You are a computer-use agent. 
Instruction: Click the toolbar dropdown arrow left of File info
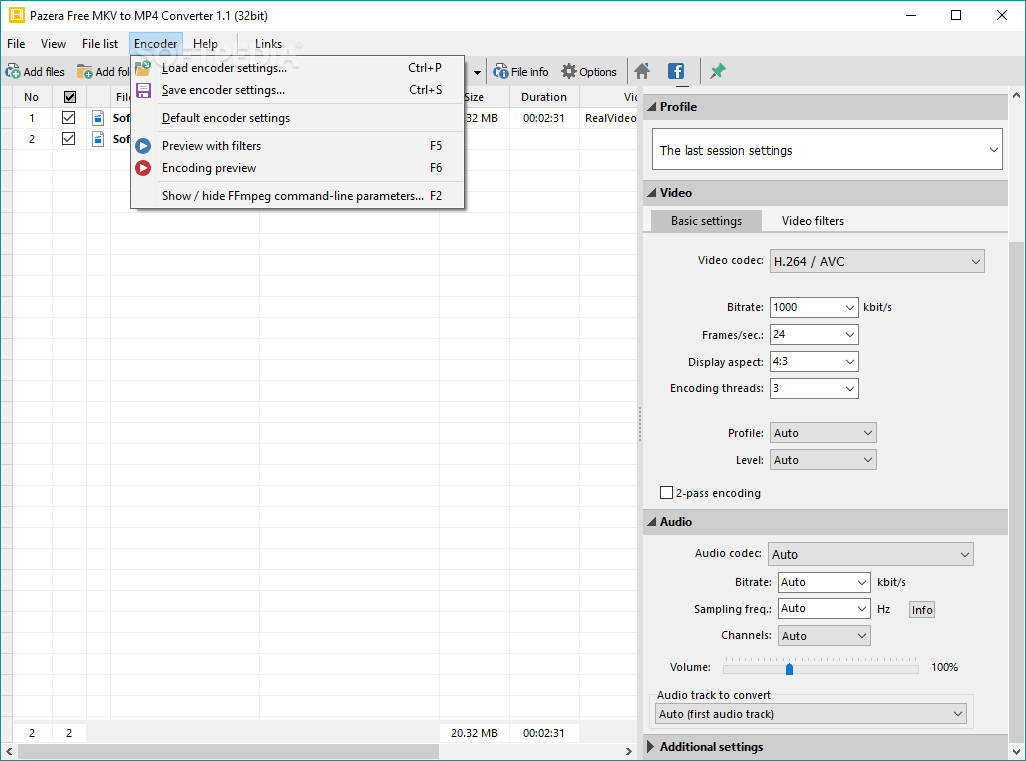click(478, 72)
